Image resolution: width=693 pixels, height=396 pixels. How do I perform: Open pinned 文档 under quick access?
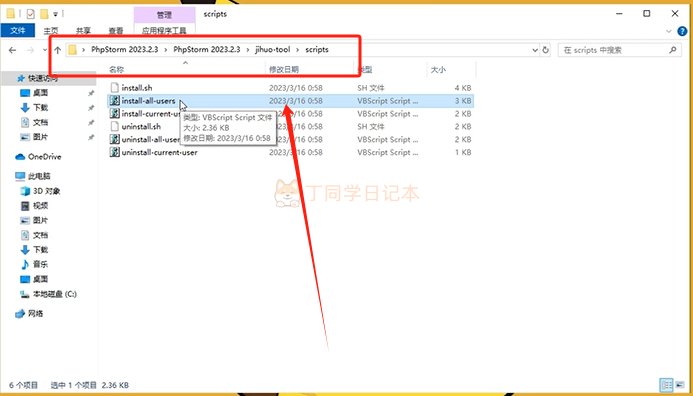(x=40, y=122)
